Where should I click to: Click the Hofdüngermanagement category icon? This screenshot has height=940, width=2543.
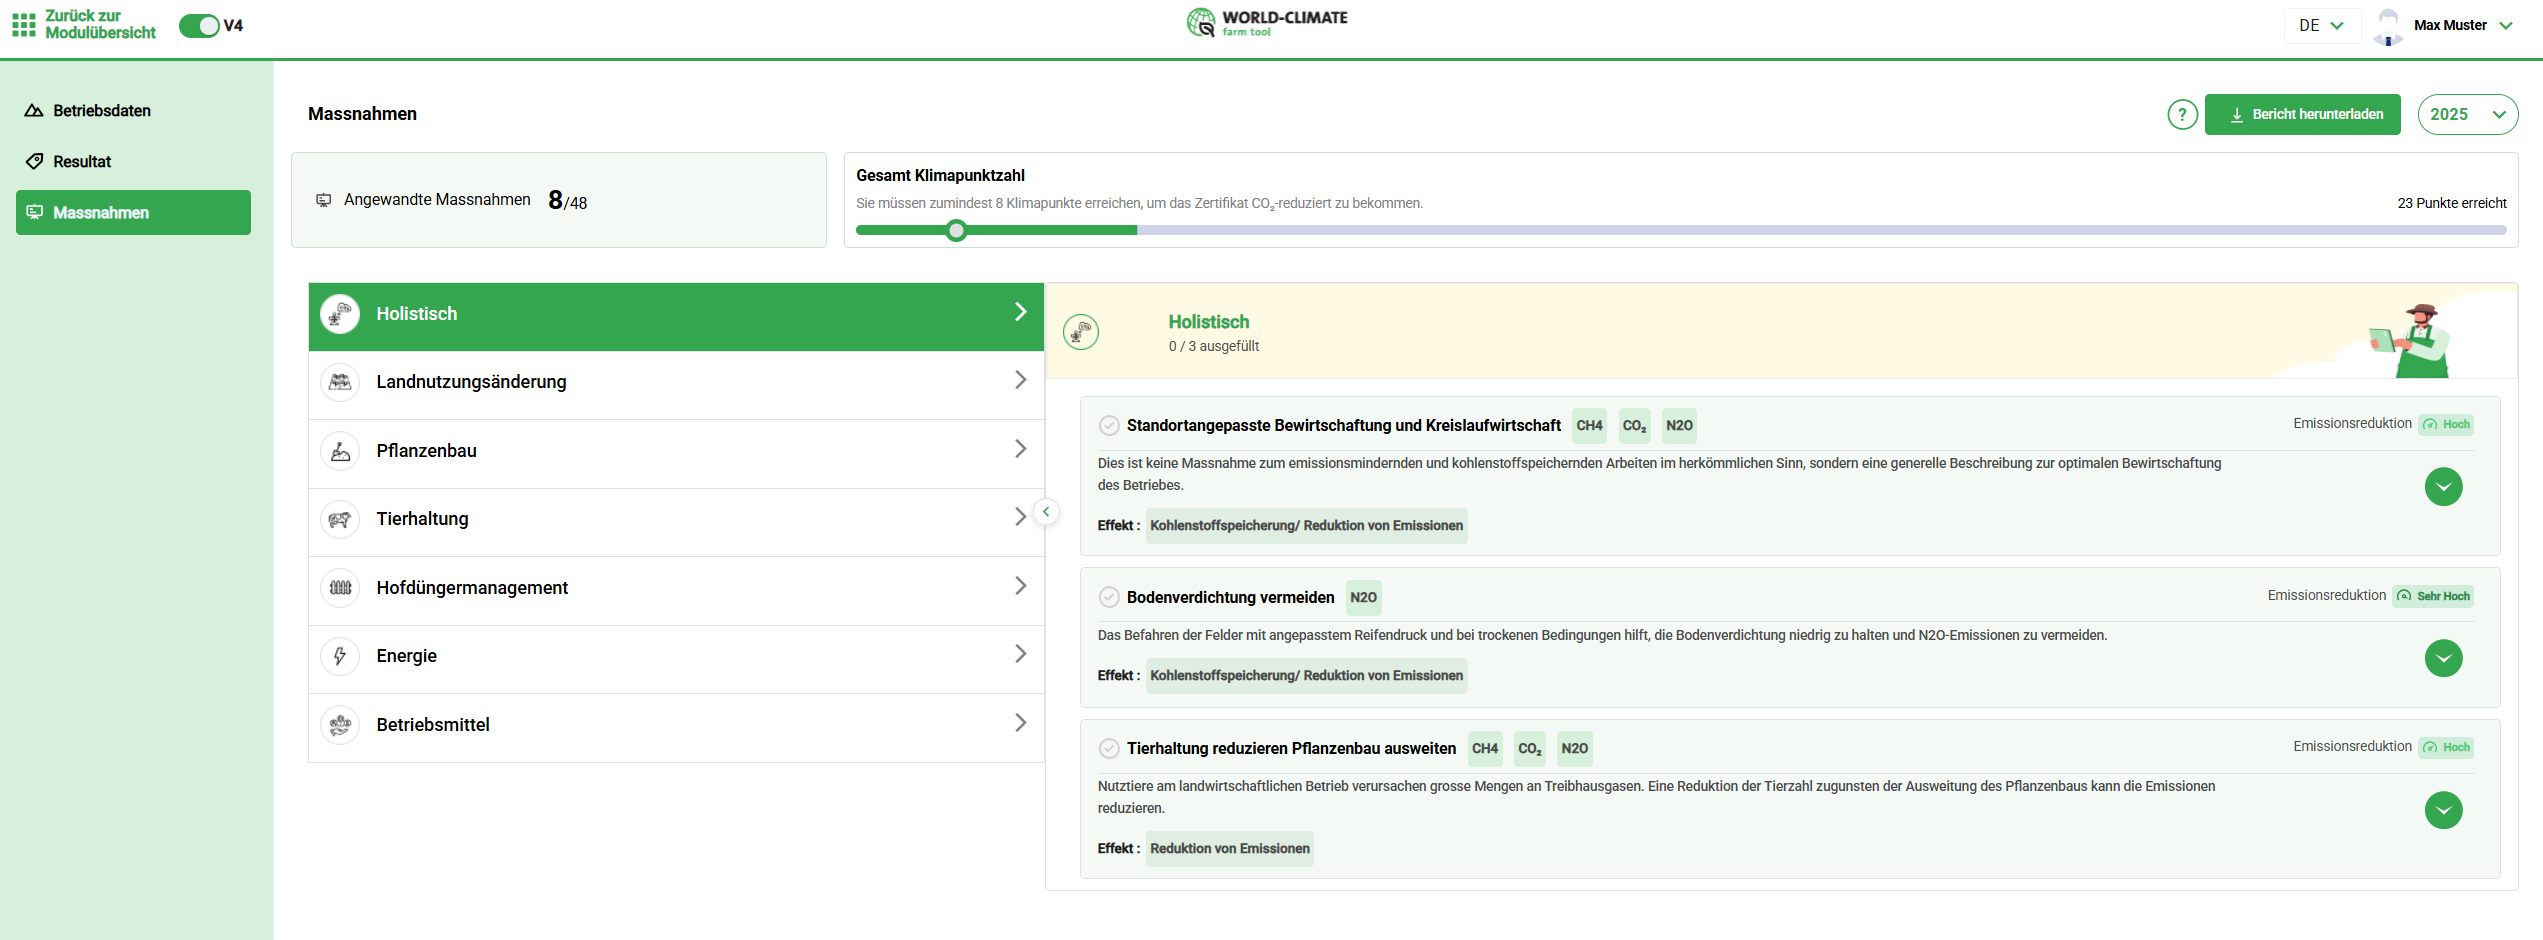340,588
